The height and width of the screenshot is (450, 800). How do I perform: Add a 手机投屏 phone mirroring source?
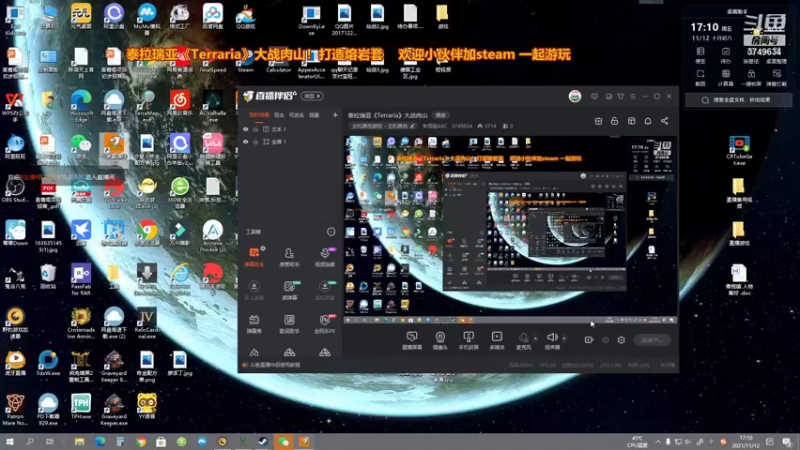pyautogui.click(x=468, y=340)
